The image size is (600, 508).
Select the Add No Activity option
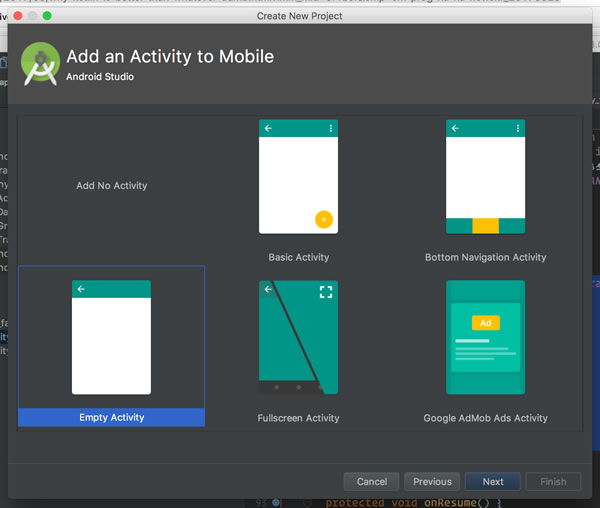tap(111, 186)
